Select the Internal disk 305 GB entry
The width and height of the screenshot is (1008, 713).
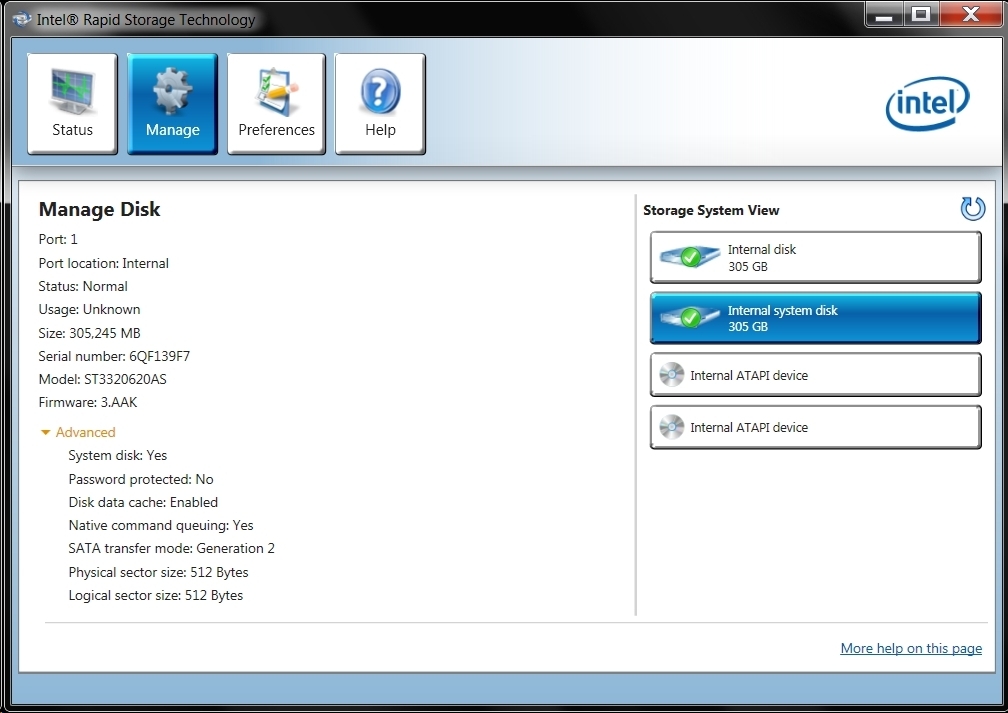[816, 257]
